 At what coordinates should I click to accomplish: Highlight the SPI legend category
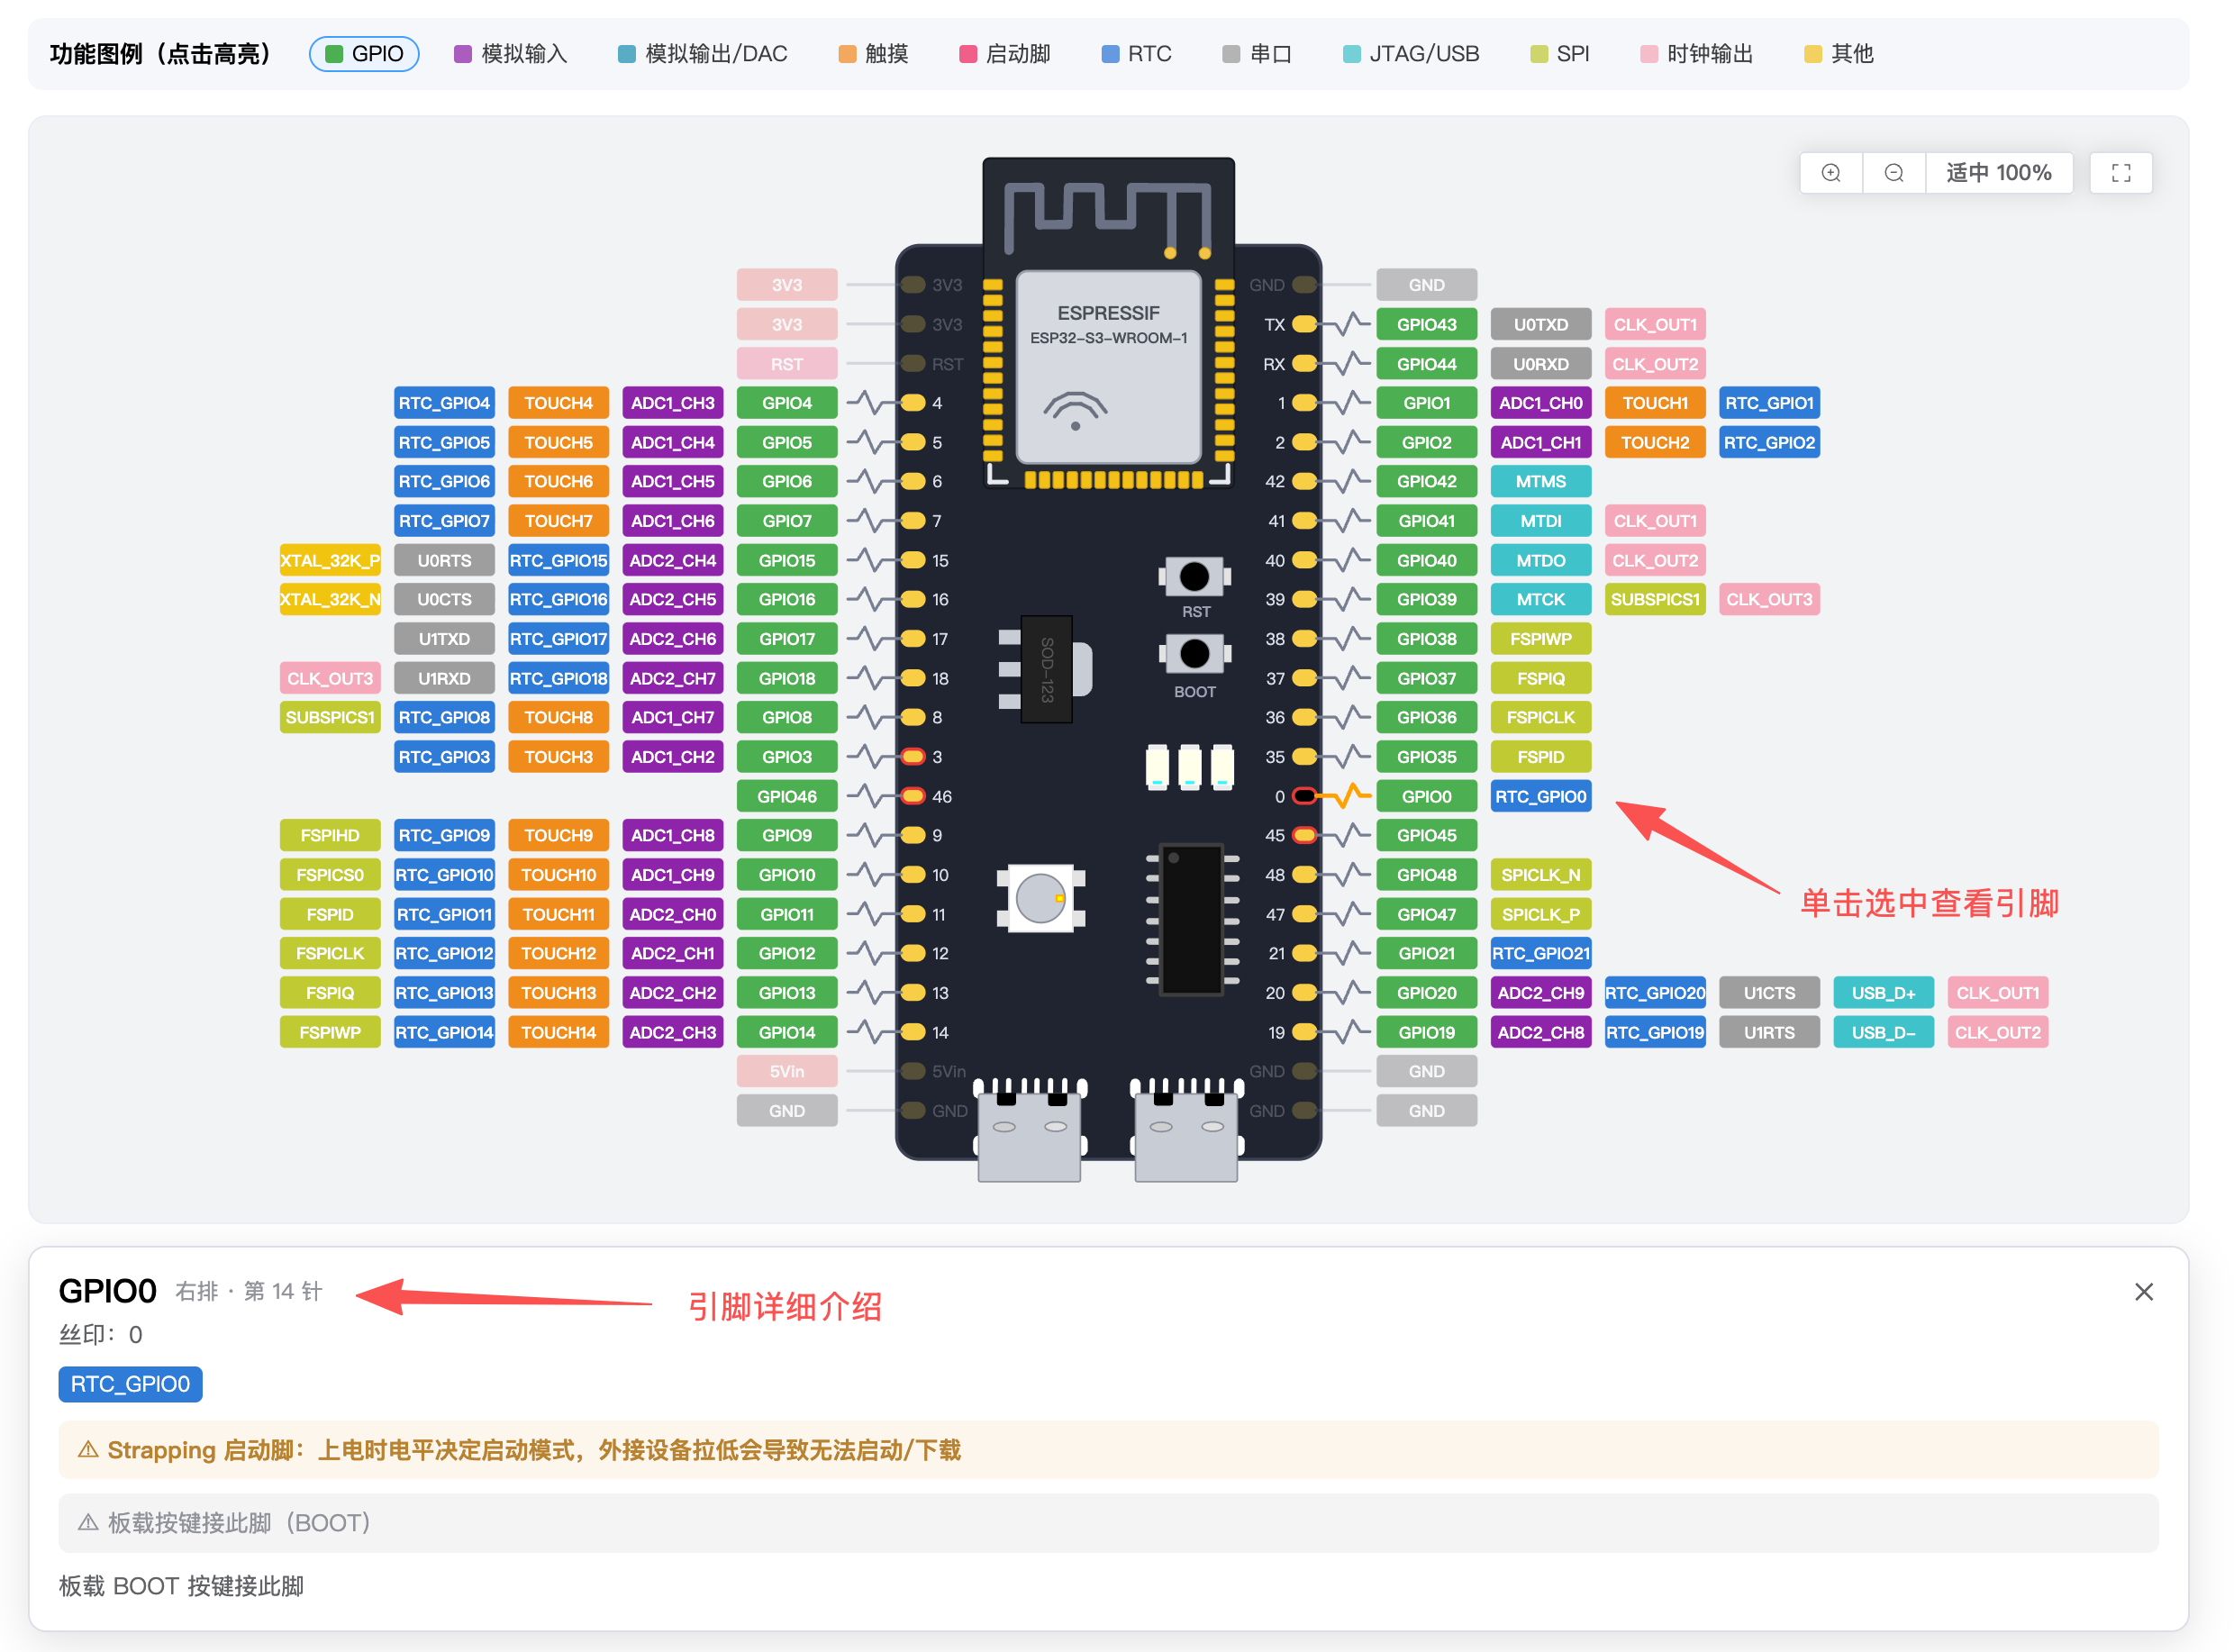(1560, 54)
